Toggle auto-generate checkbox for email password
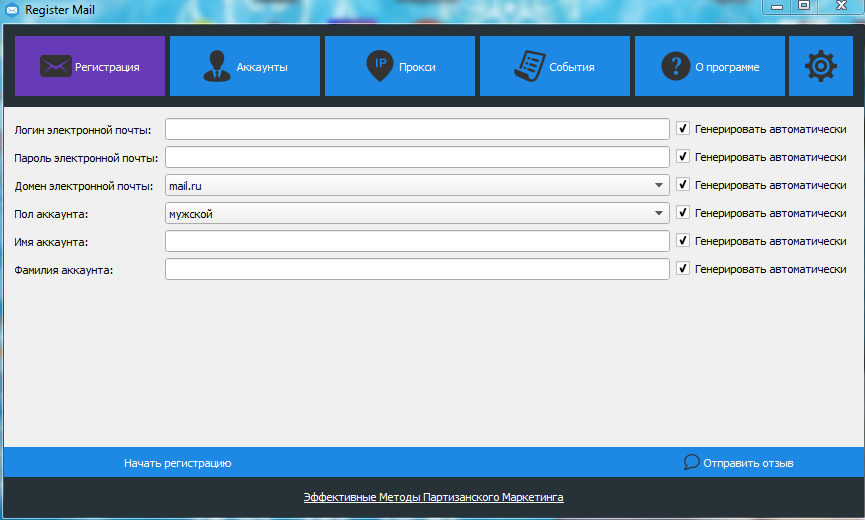Viewport: 865px width, 520px height. tap(683, 157)
